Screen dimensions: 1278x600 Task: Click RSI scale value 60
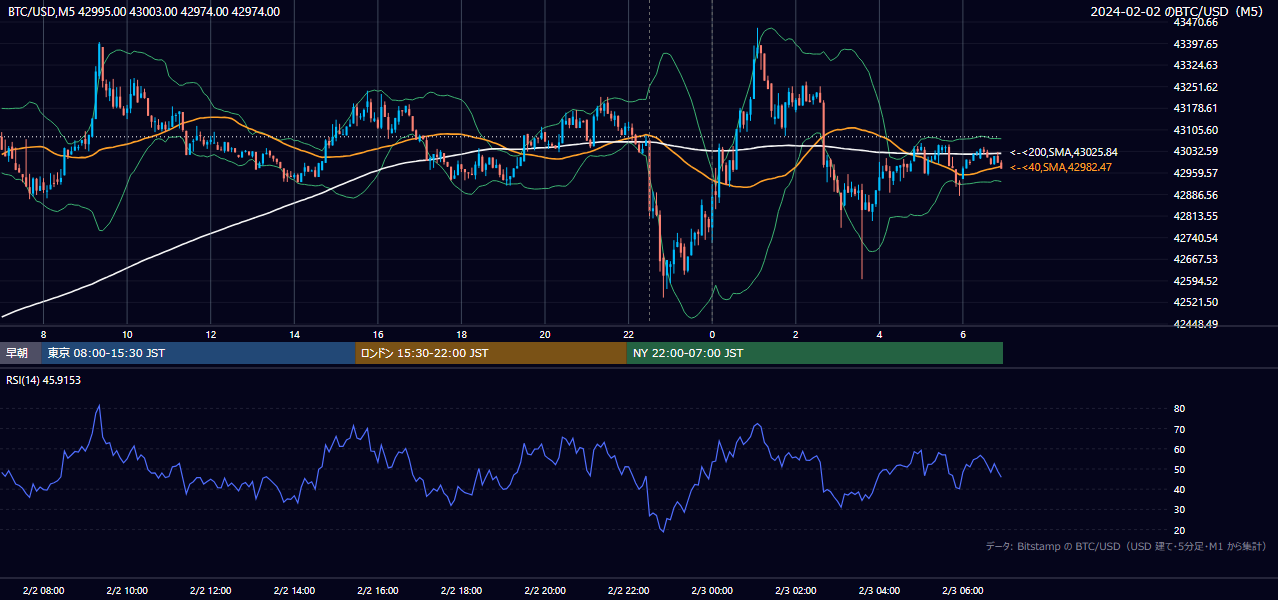(x=1179, y=449)
